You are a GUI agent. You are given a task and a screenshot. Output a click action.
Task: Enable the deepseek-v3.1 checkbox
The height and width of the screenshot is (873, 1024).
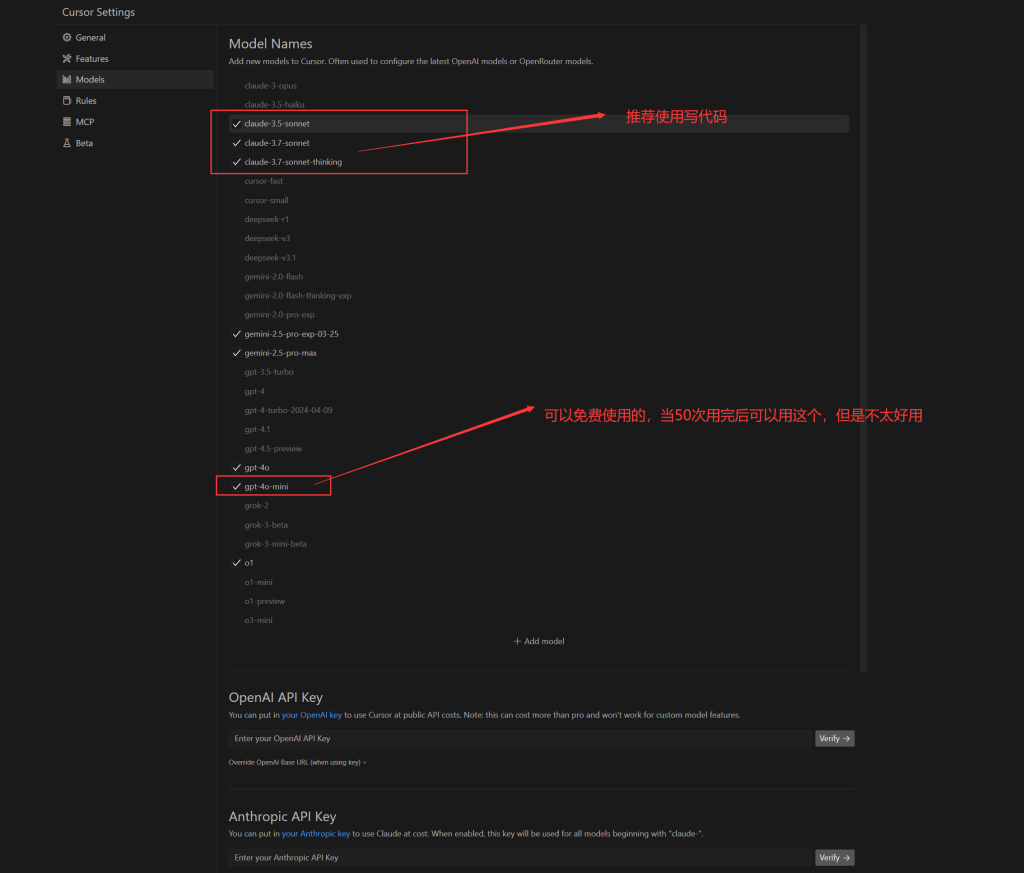point(236,257)
